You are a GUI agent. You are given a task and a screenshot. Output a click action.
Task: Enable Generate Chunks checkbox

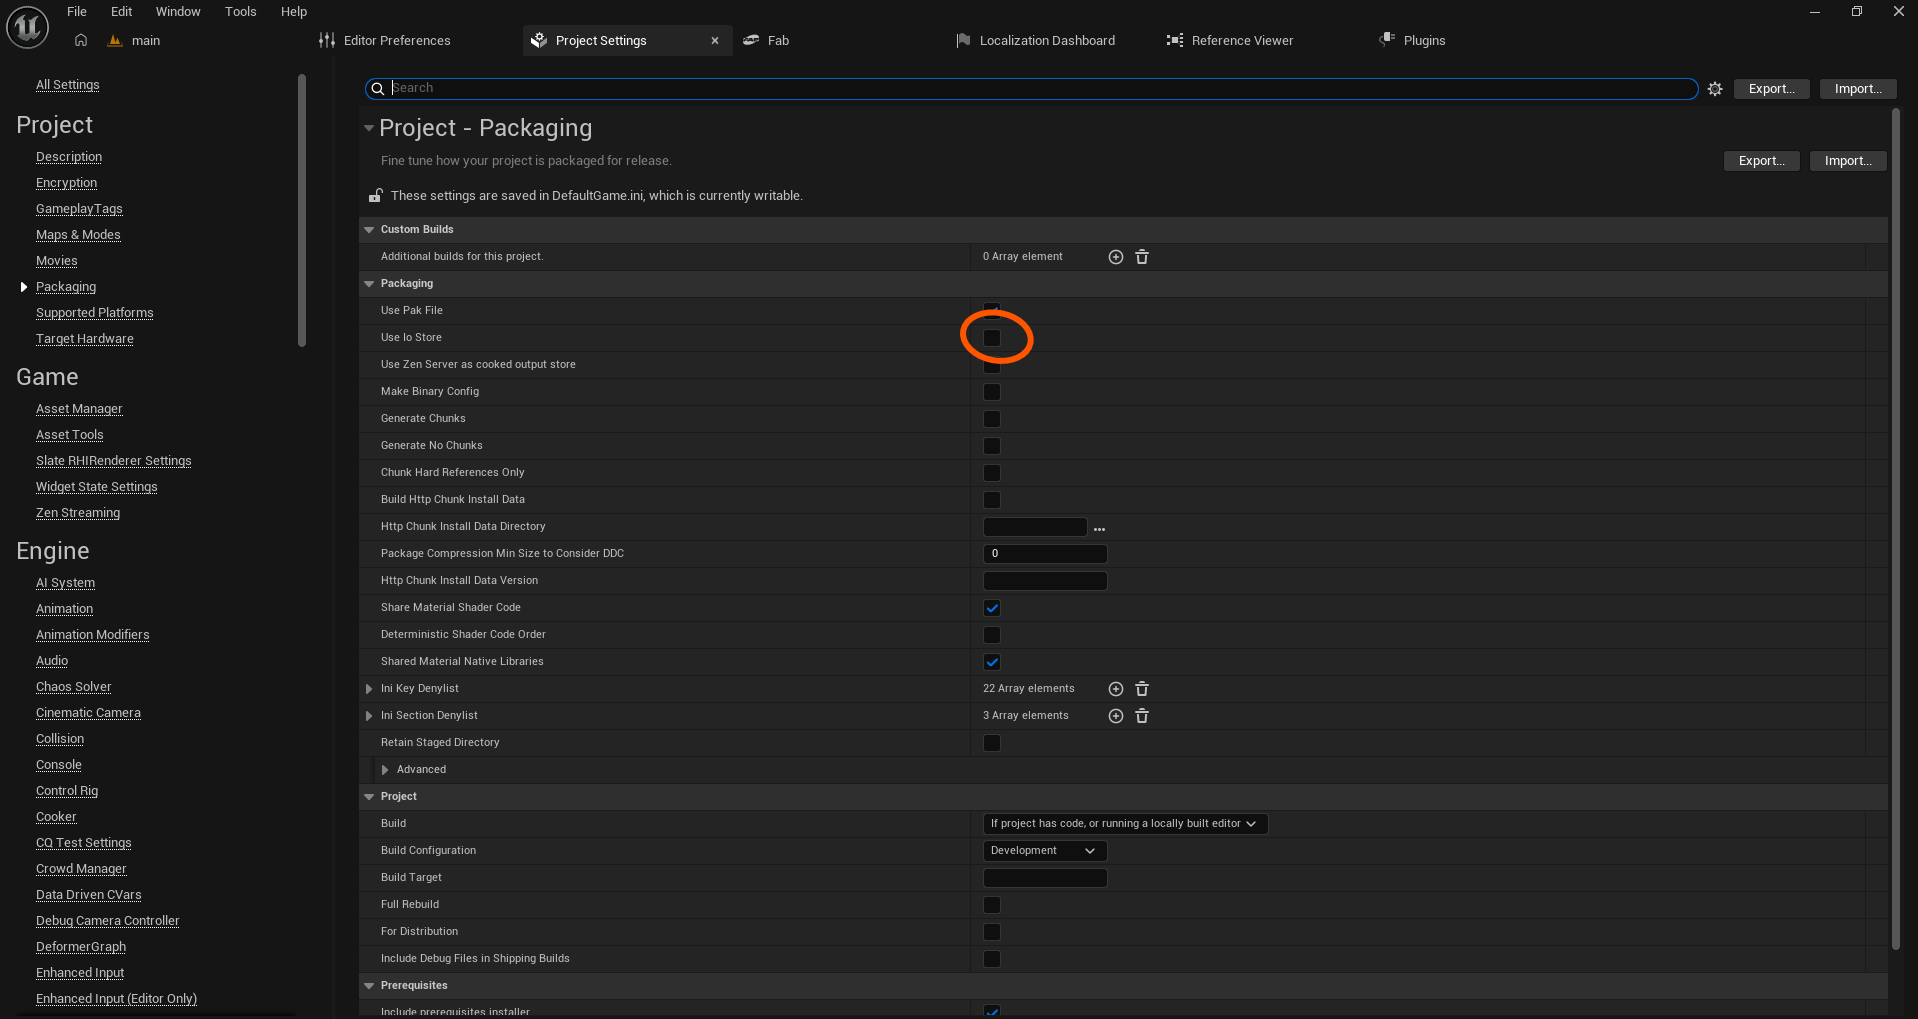[992, 419]
